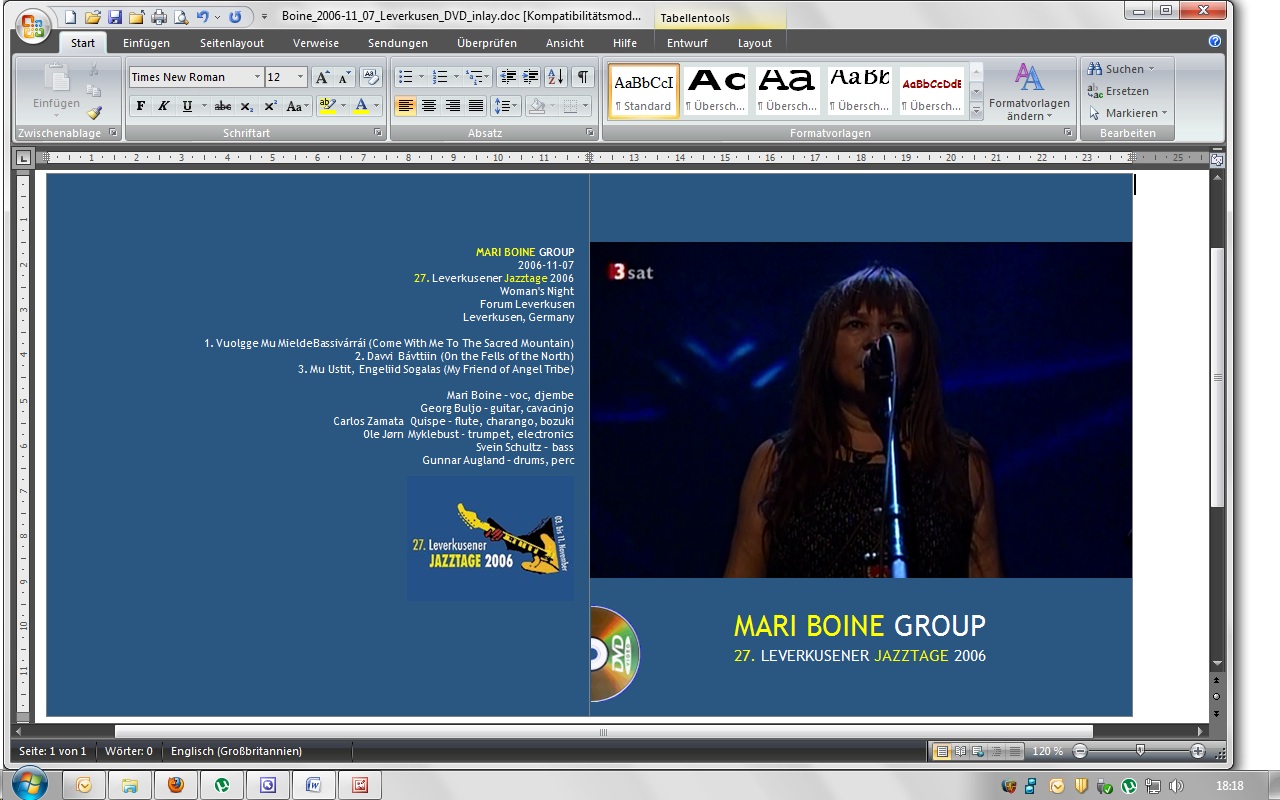Image resolution: width=1280 pixels, height=800 pixels.
Task: Click the repeat/redo arrow icon
Action: pyautogui.click(x=235, y=17)
